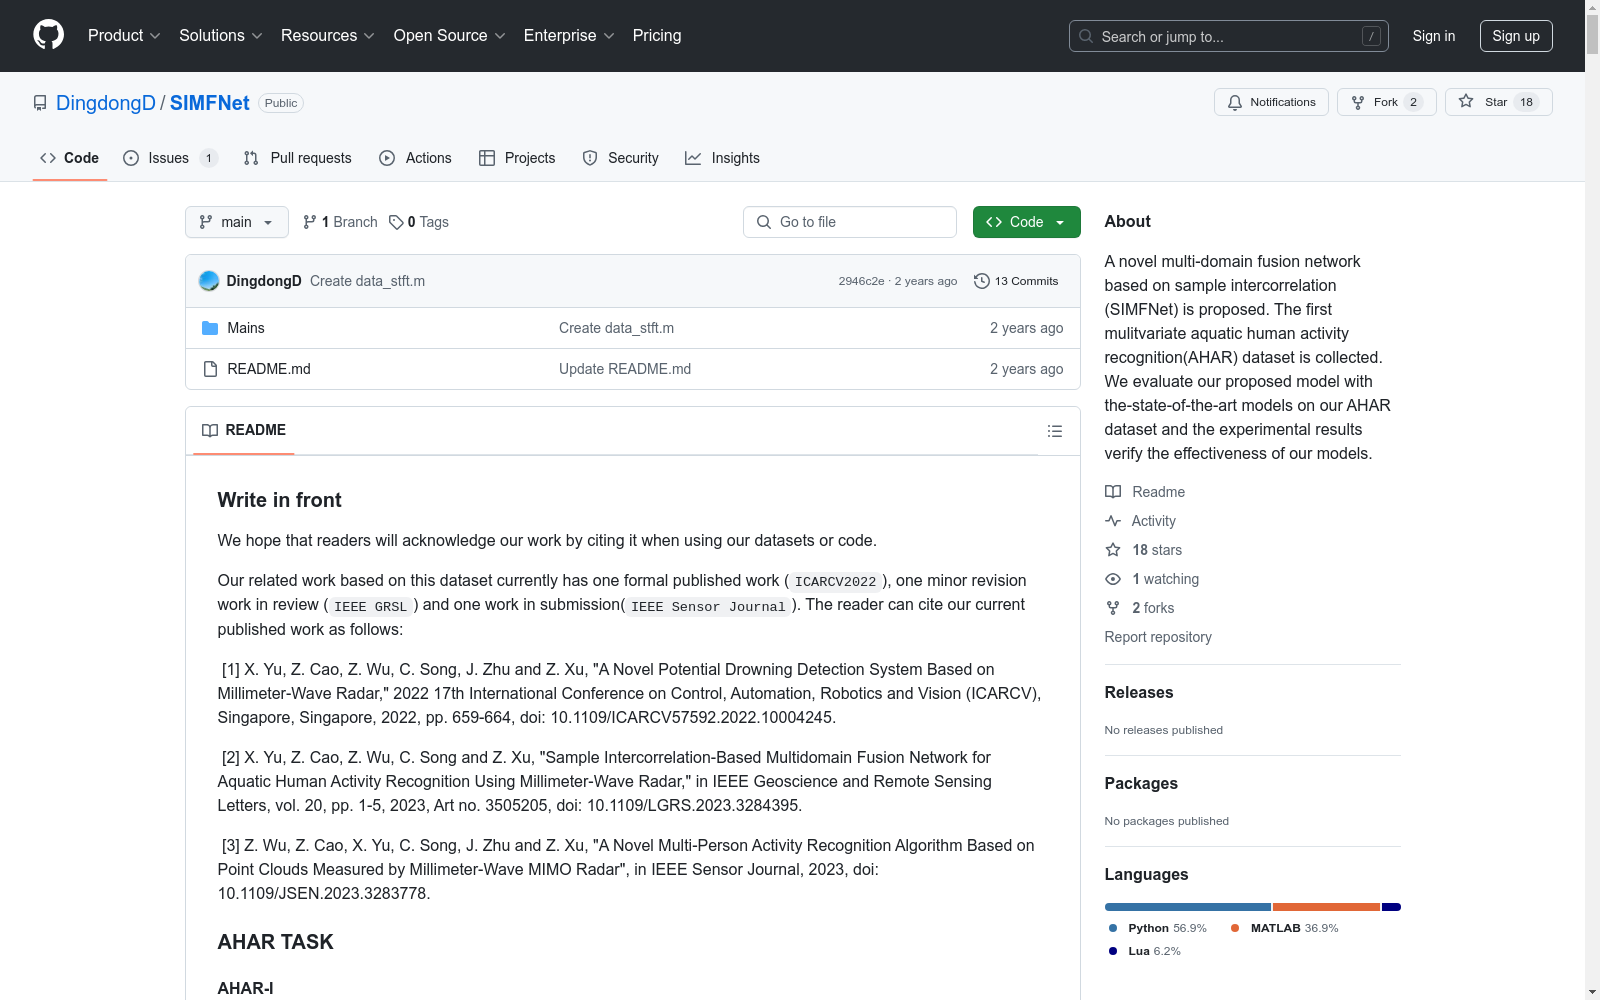Expand the Solutions navigation menu
Screen dimensions: 1600x1000
click(220, 36)
